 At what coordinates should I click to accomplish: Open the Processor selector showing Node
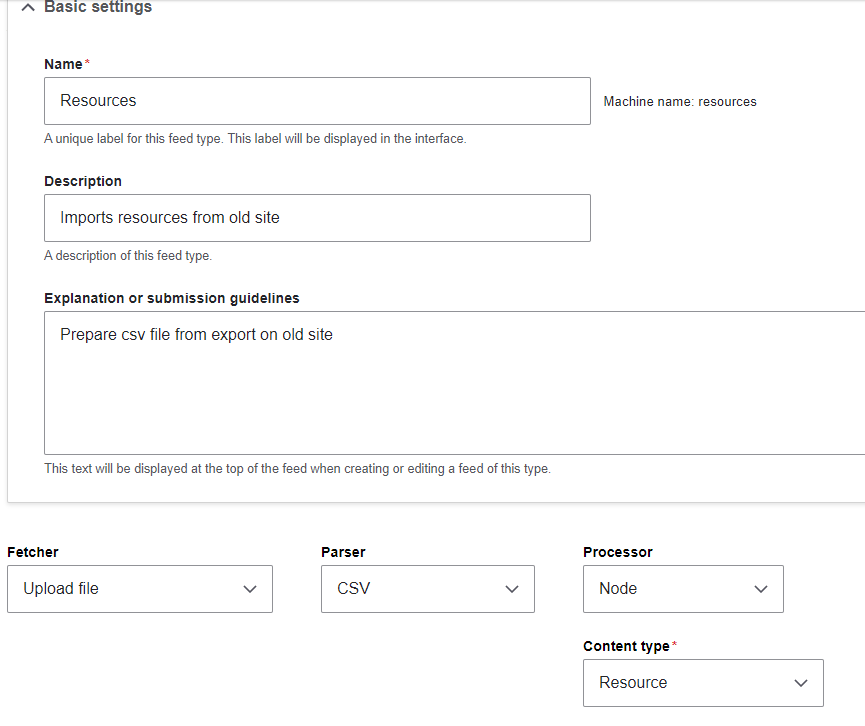point(683,589)
